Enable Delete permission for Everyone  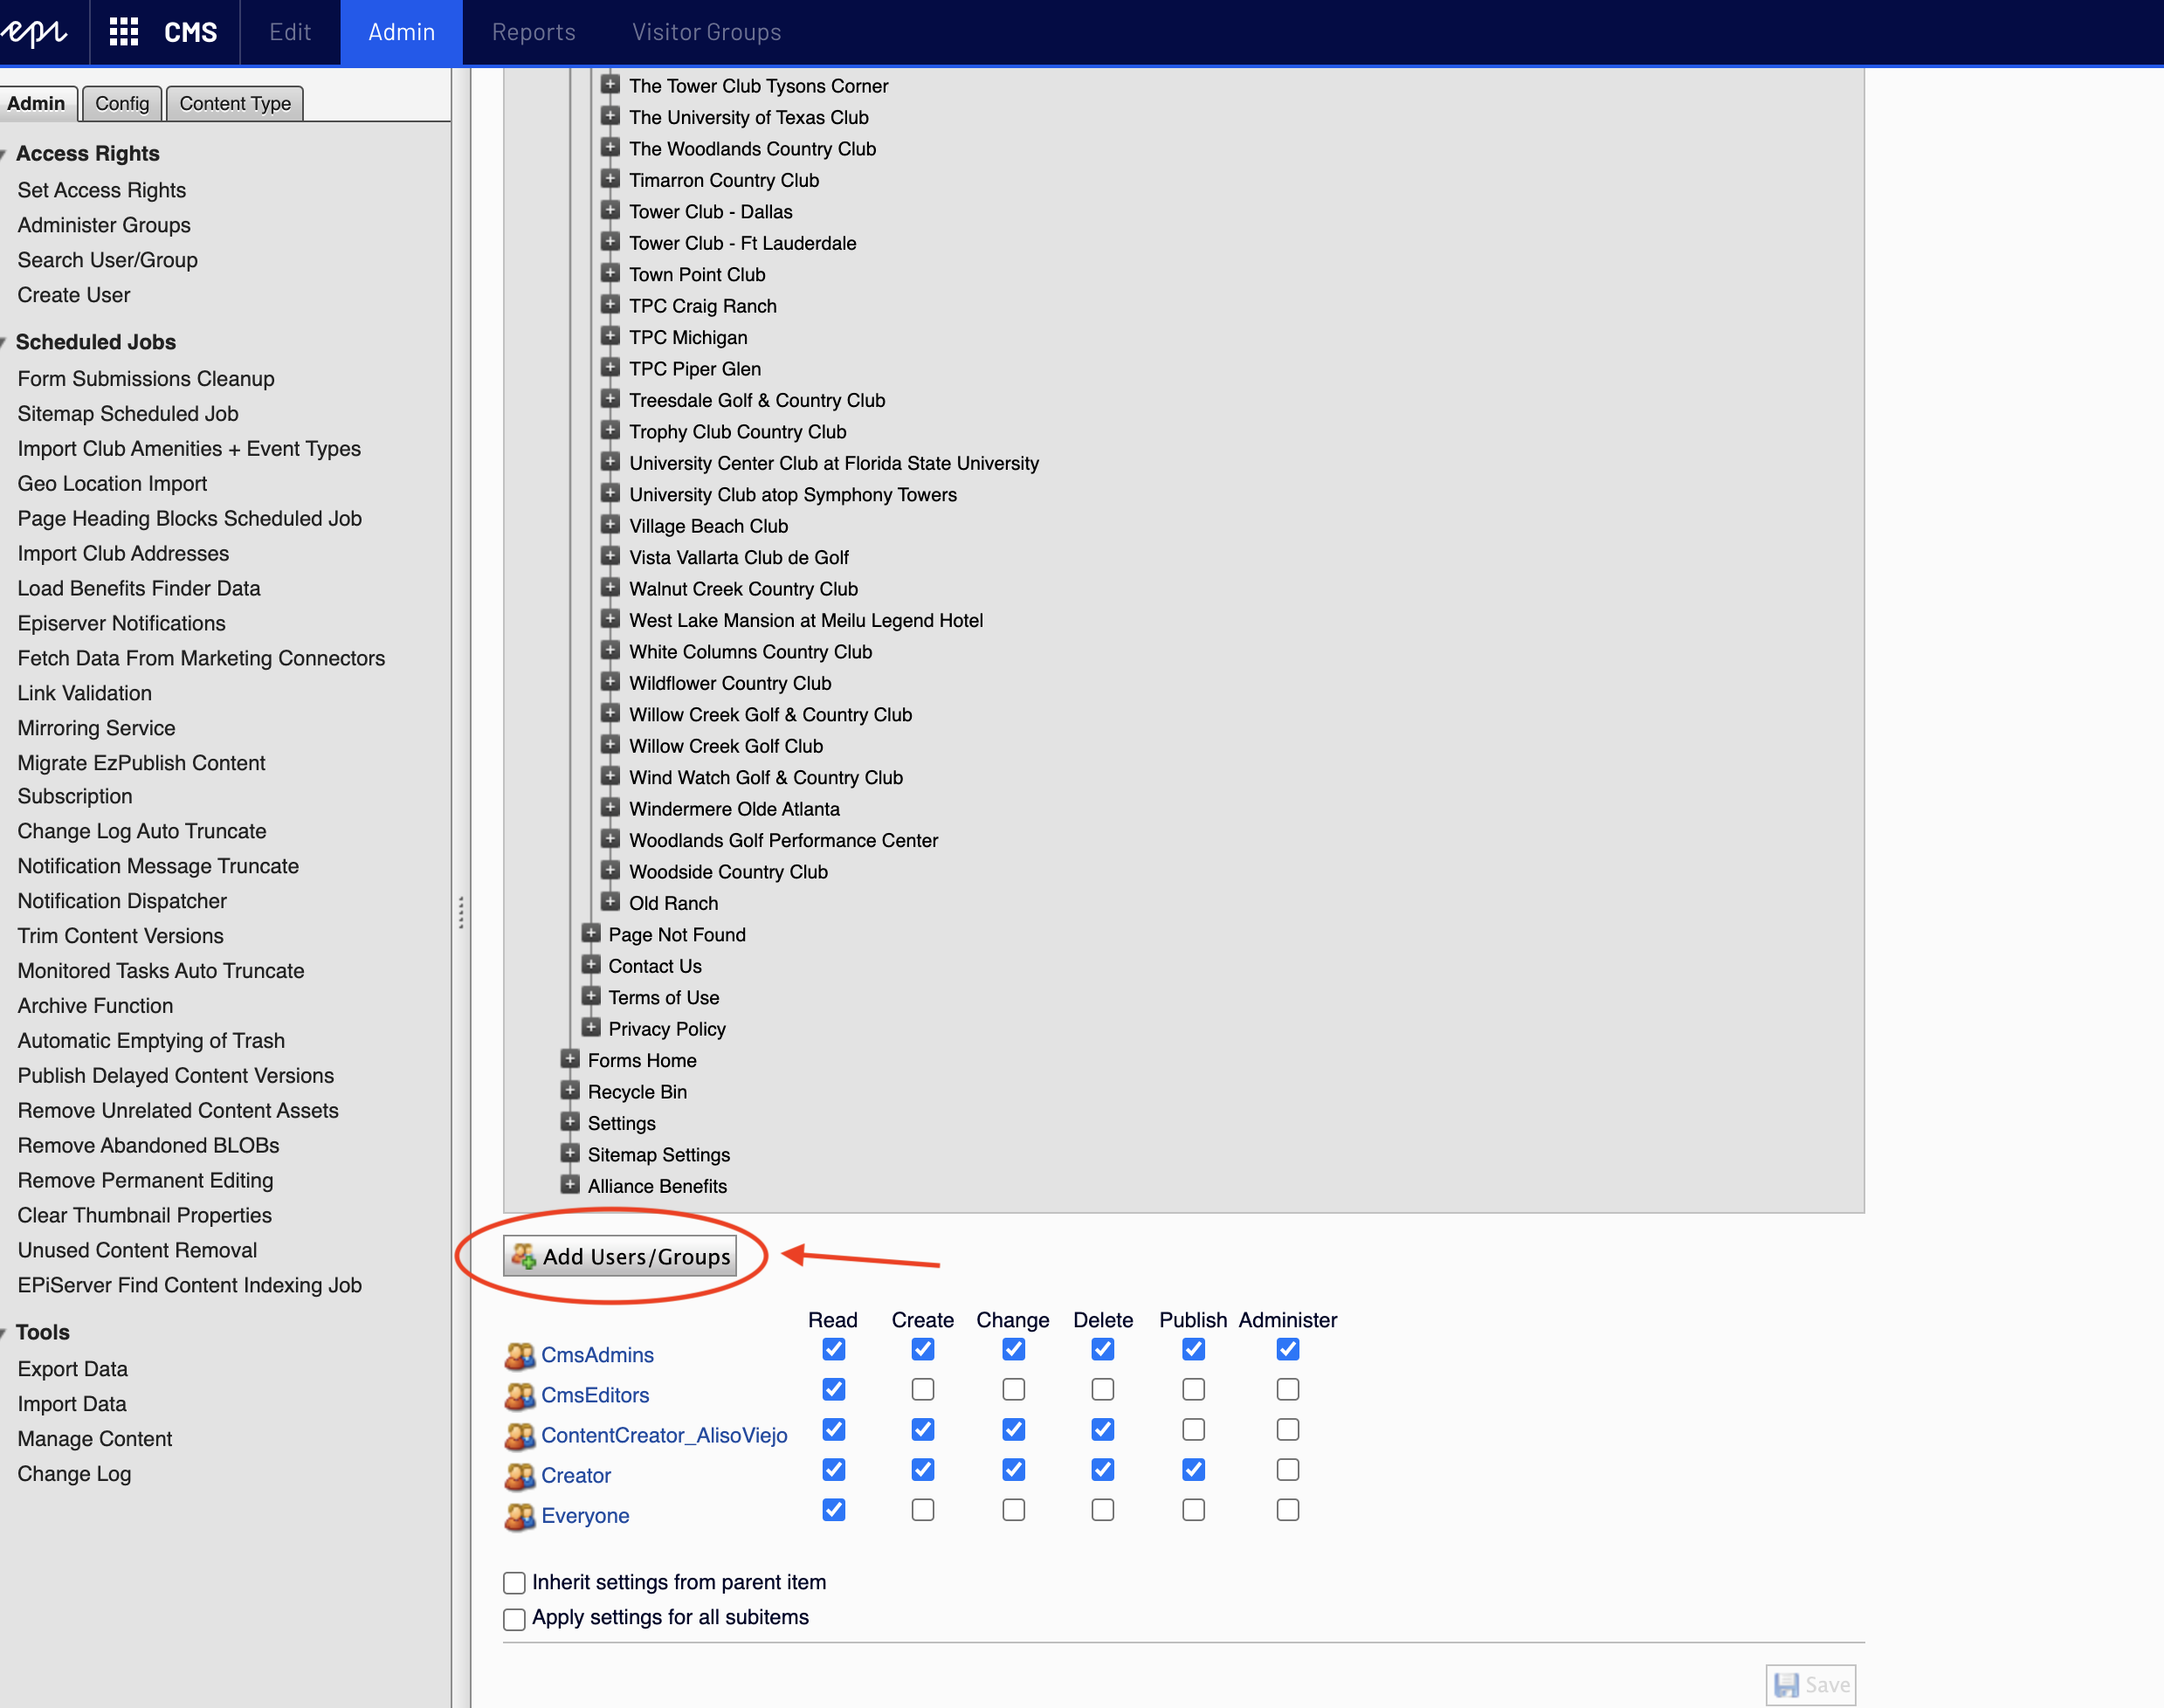point(1103,1510)
